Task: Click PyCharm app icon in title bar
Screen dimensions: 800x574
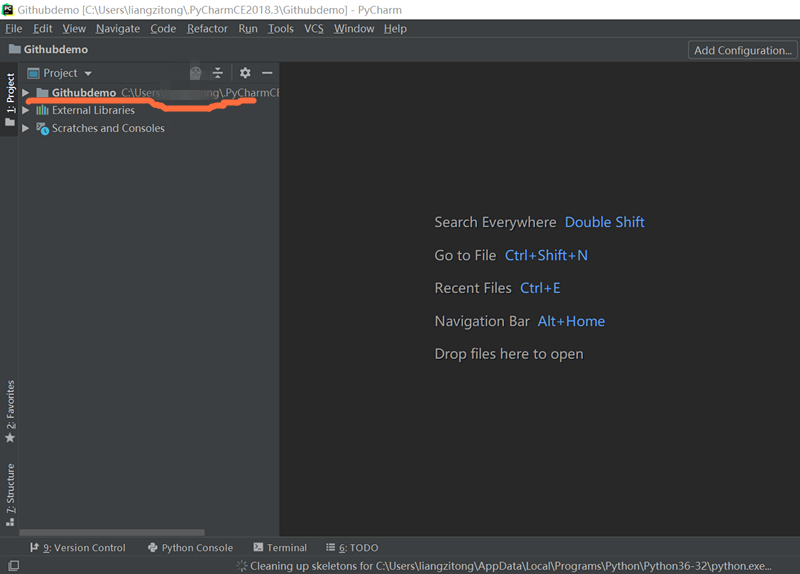Action: click(8, 10)
